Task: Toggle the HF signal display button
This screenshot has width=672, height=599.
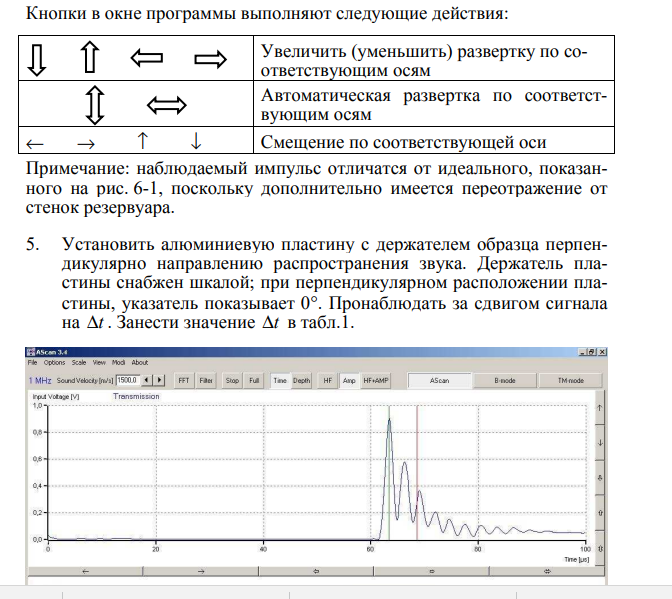Action: pyautogui.click(x=327, y=380)
